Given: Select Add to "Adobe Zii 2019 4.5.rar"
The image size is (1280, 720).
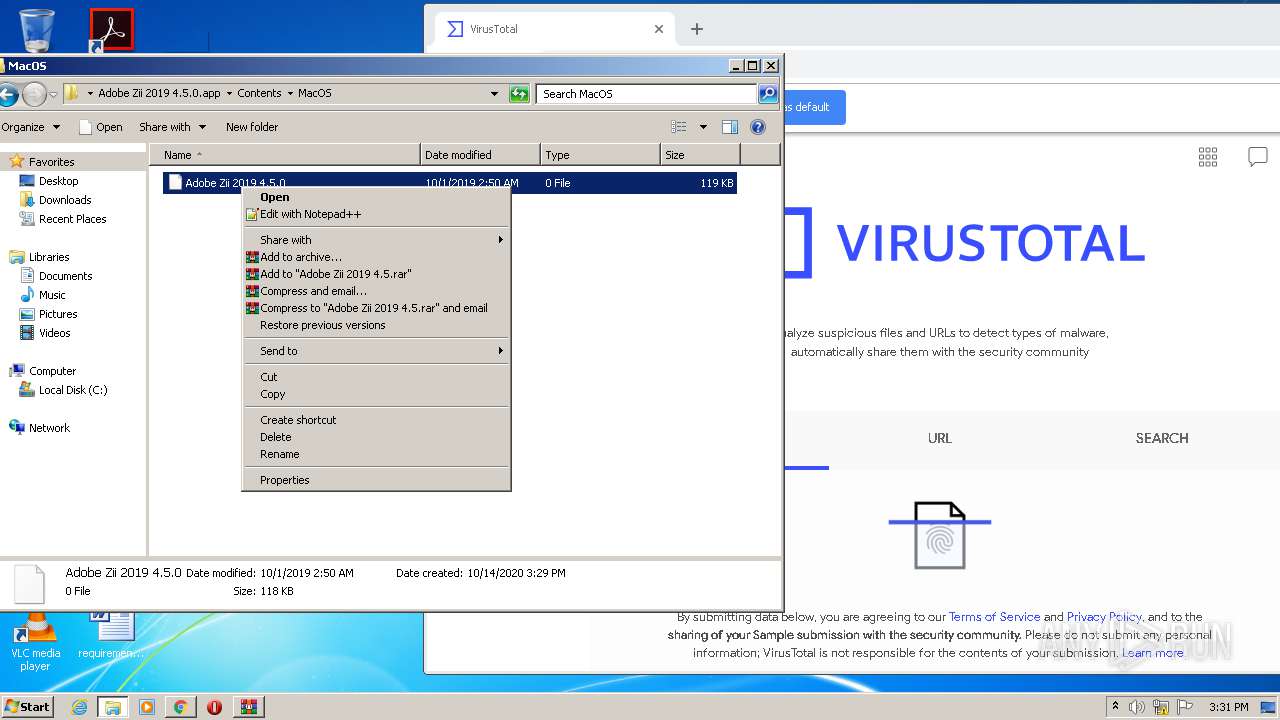Looking at the screenshot, I should [377, 274].
